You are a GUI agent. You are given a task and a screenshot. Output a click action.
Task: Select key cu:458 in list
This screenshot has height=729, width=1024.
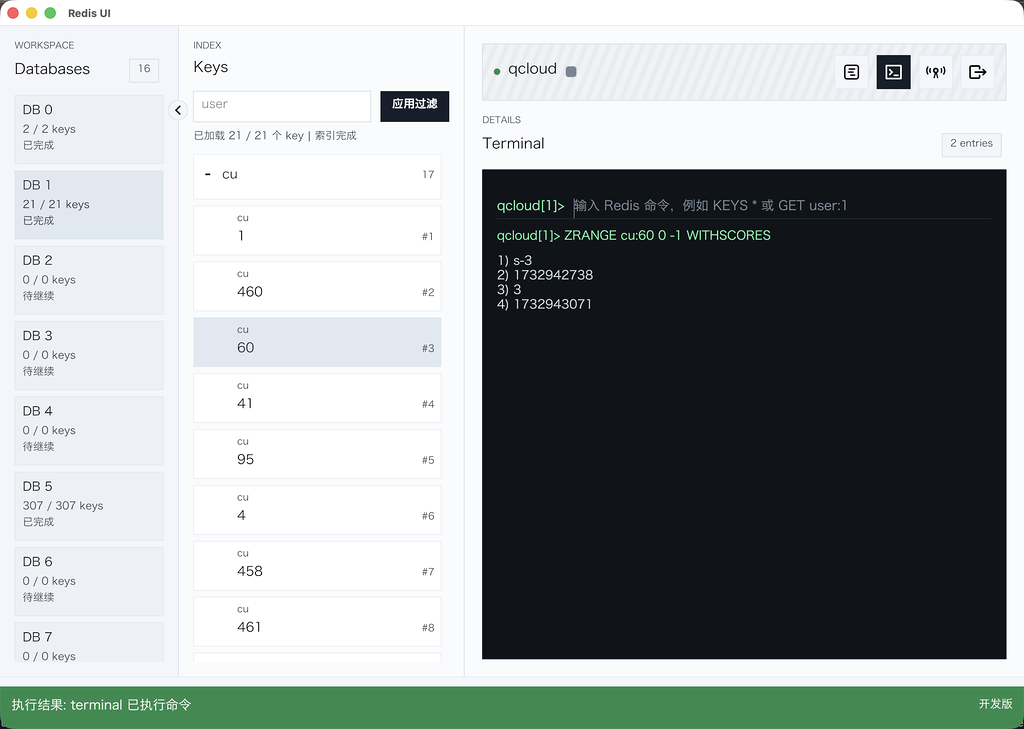pos(316,566)
